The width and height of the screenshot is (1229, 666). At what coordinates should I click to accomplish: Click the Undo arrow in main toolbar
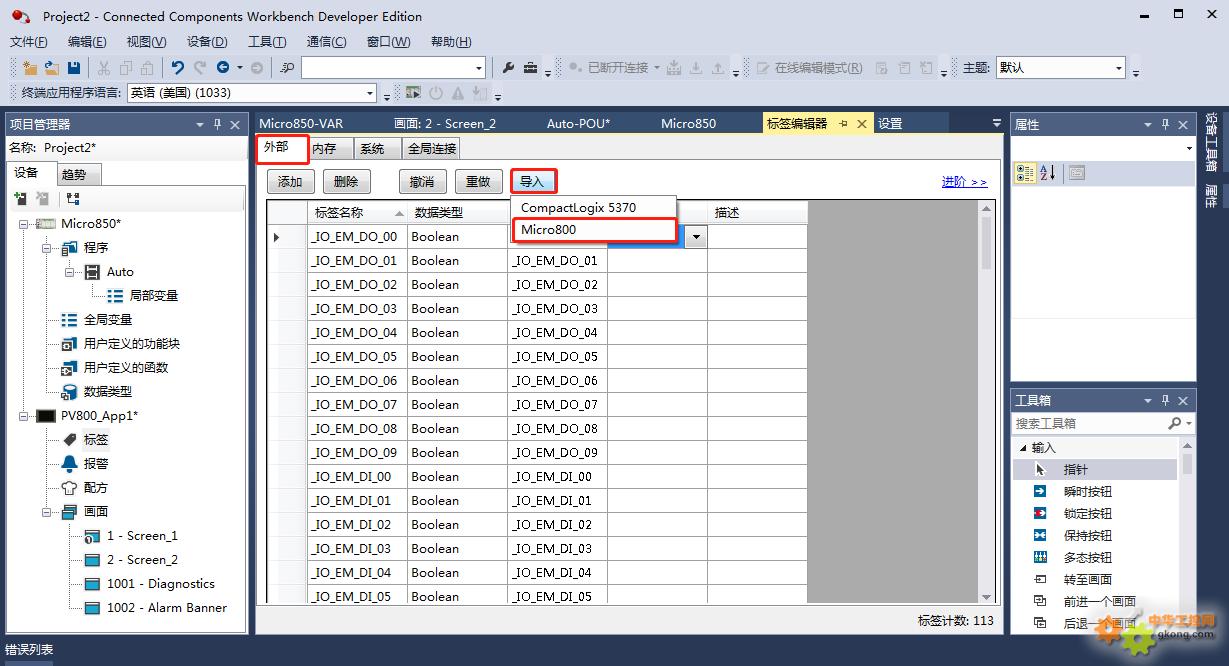click(x=178, y=68)
